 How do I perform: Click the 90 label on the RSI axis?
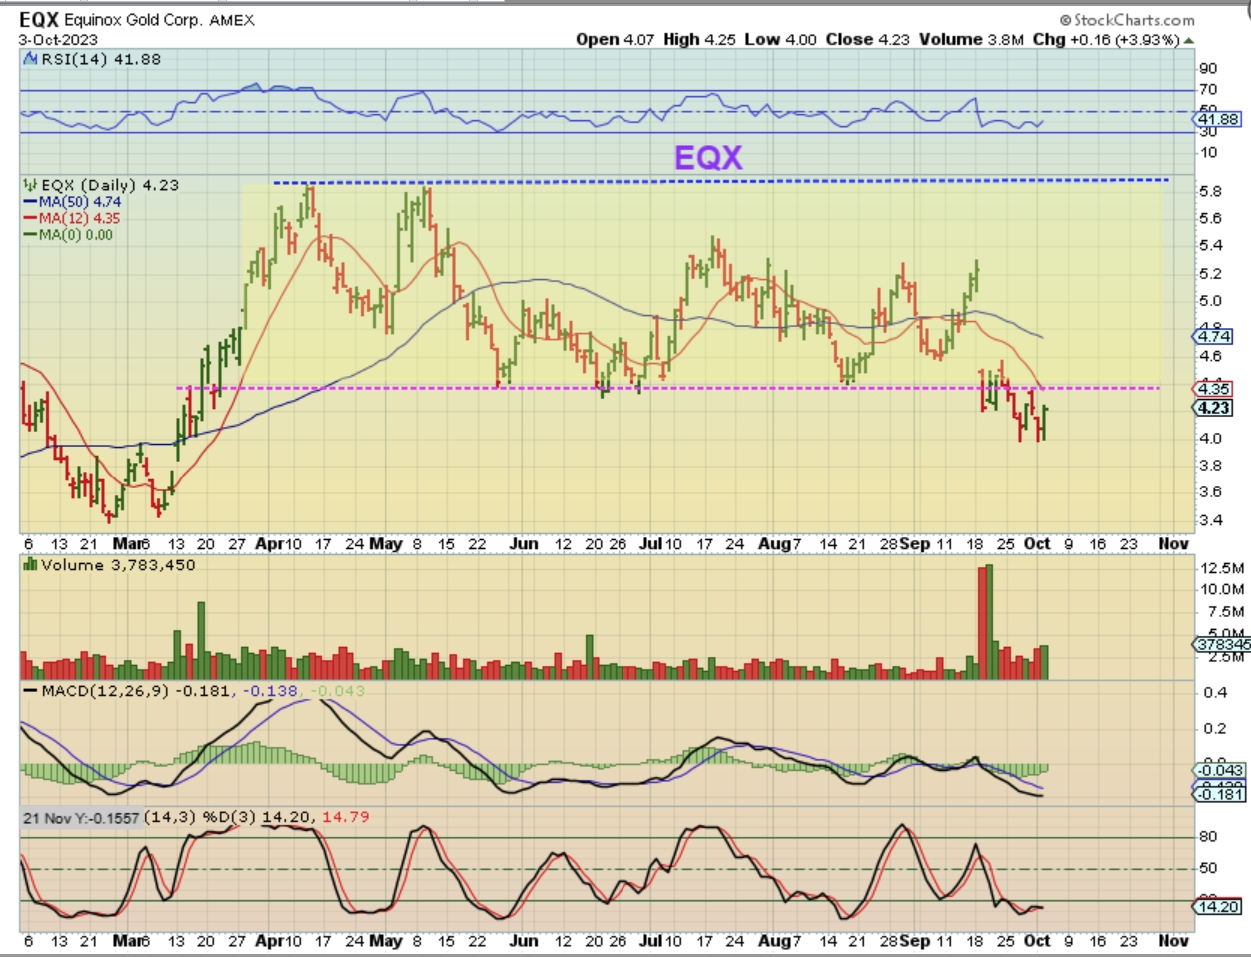tap(1208, 68)
